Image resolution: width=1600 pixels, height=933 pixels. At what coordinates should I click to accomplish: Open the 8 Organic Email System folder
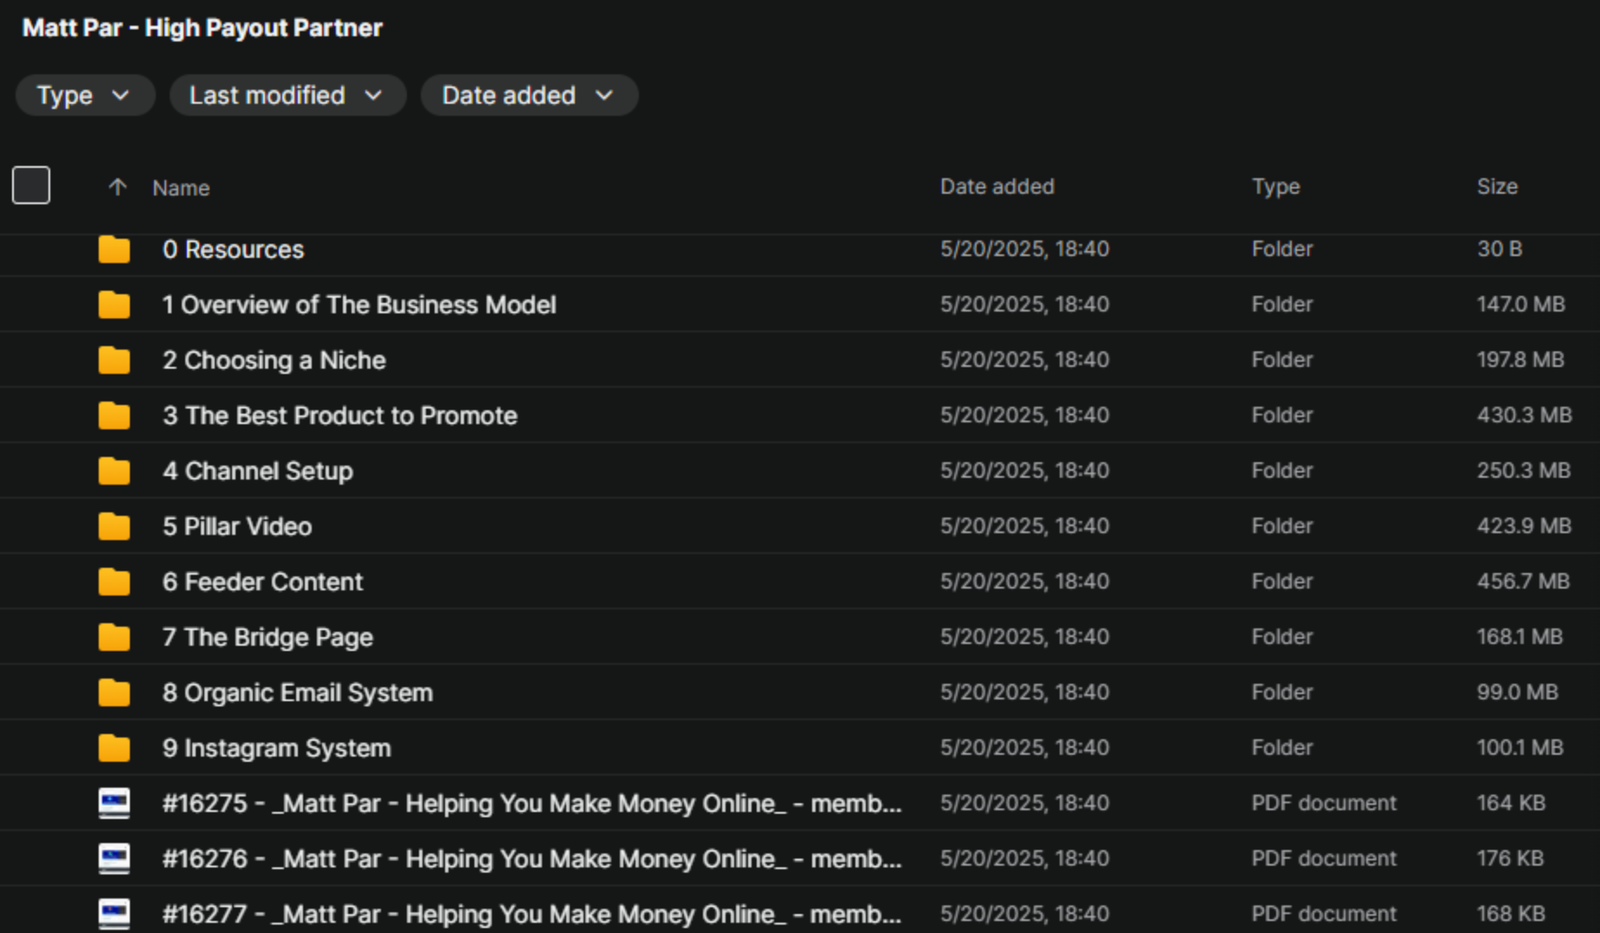coord(297,693)
